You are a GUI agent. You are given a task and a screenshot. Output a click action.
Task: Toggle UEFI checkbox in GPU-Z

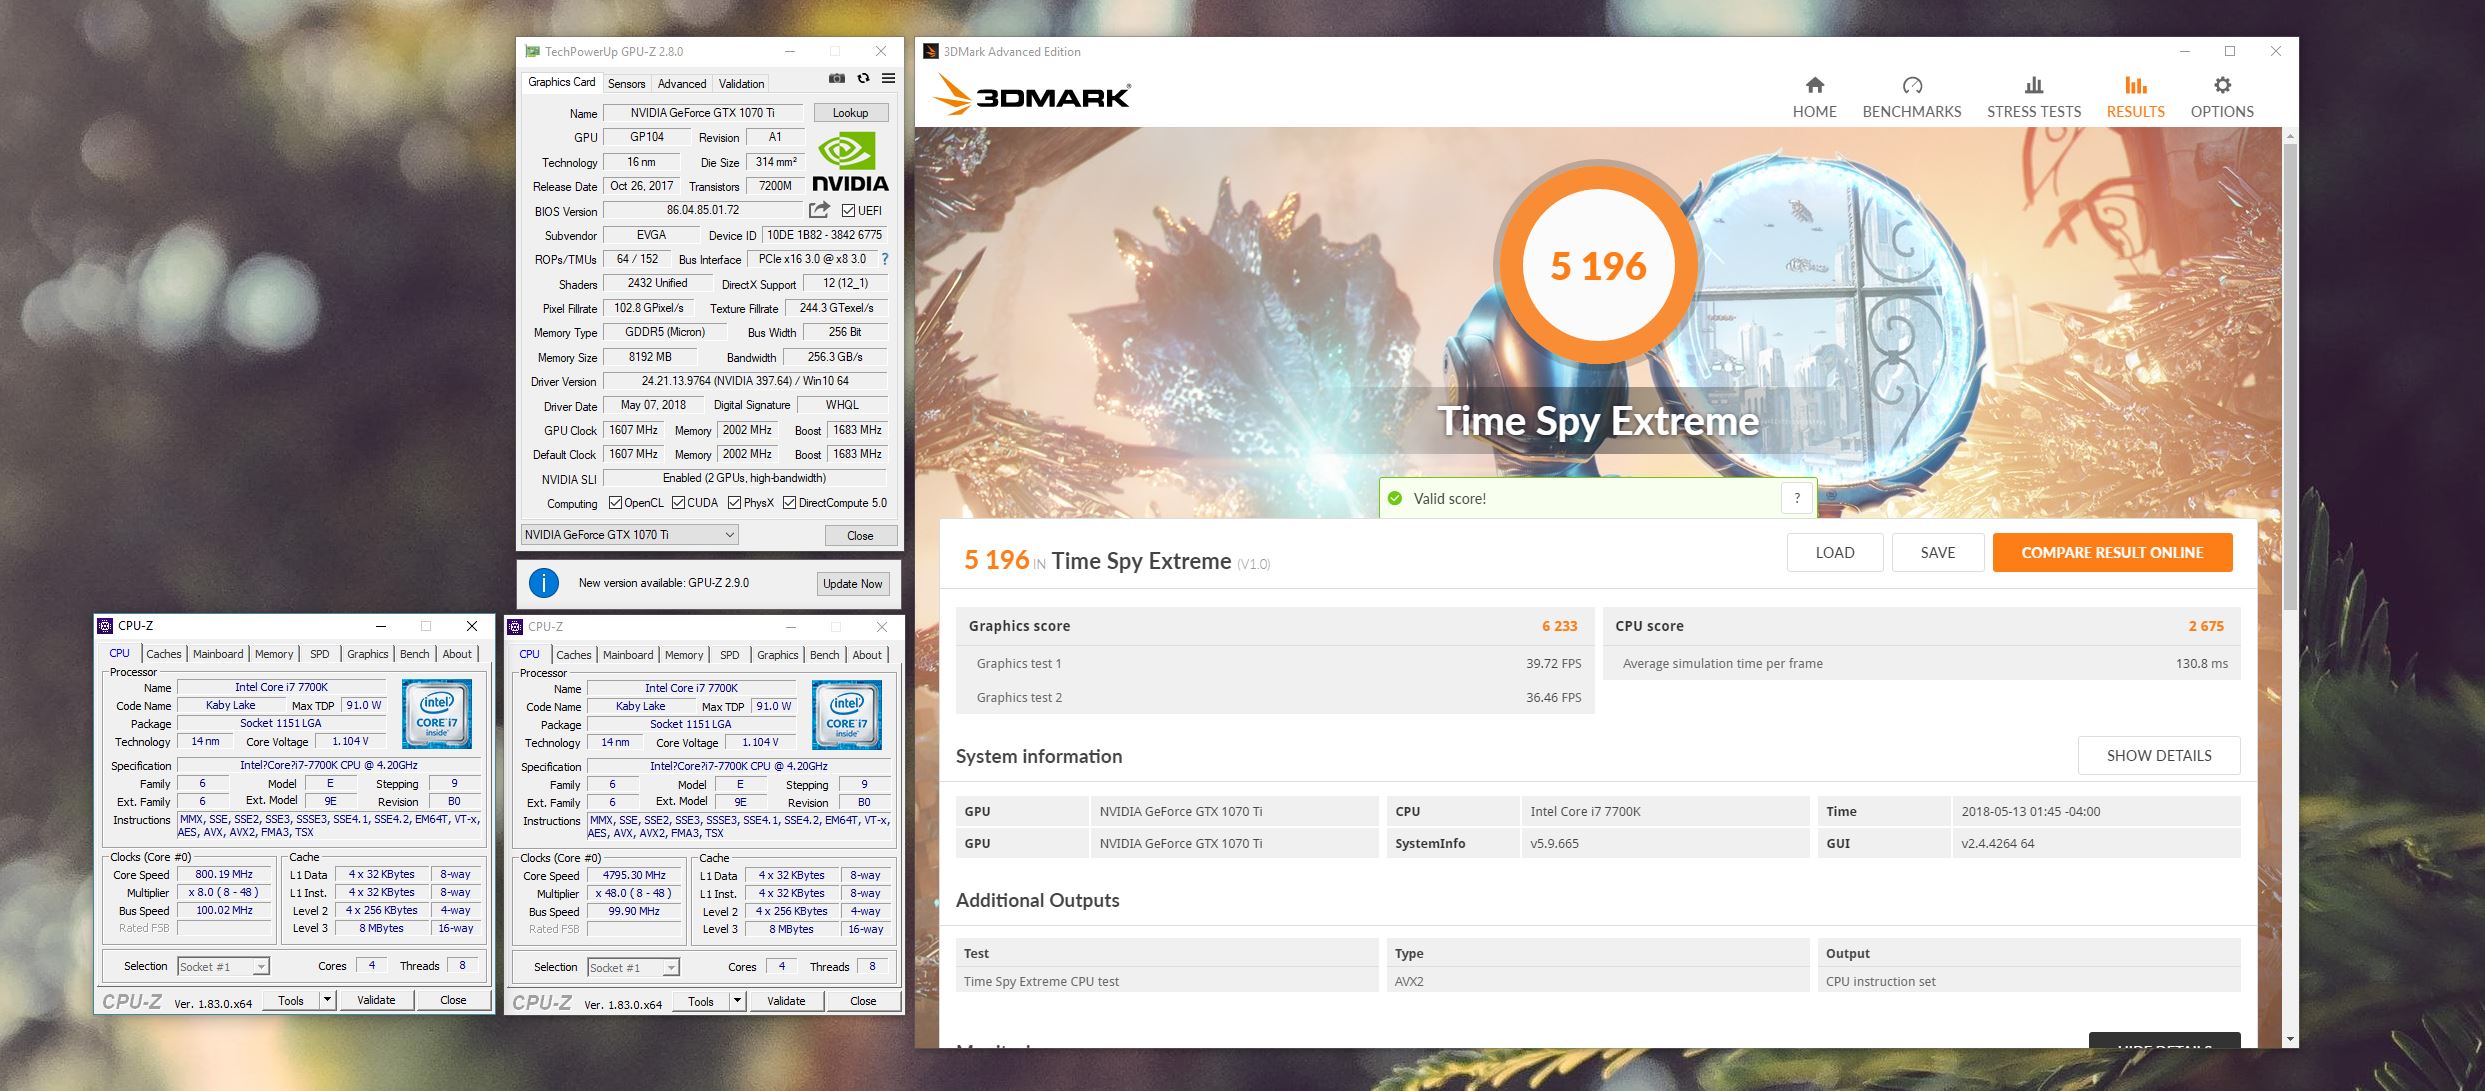[x=848, y=211]
